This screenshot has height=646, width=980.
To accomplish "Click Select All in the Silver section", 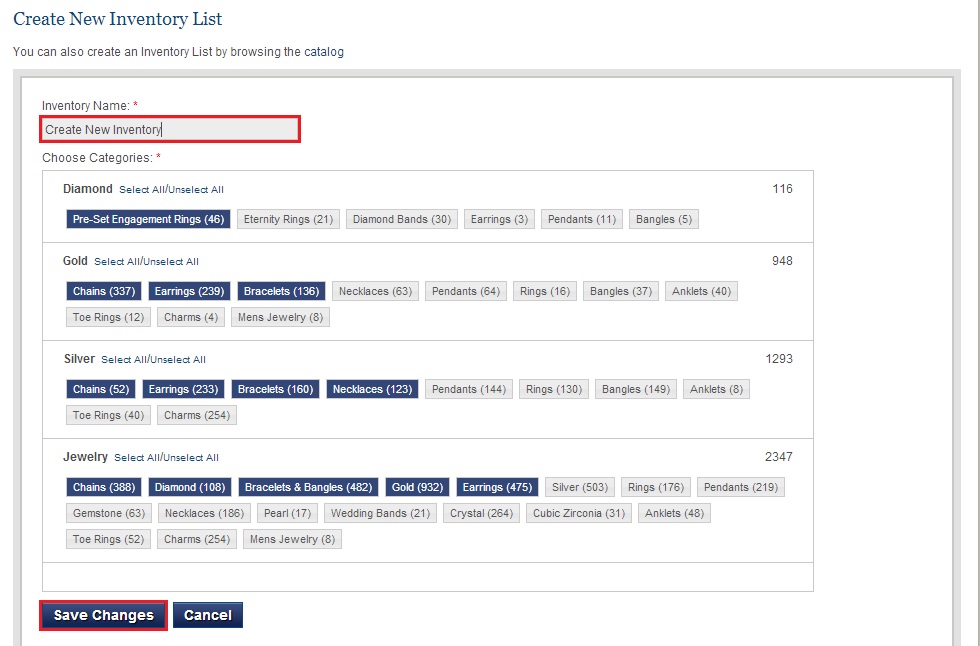I will [125, 359].
